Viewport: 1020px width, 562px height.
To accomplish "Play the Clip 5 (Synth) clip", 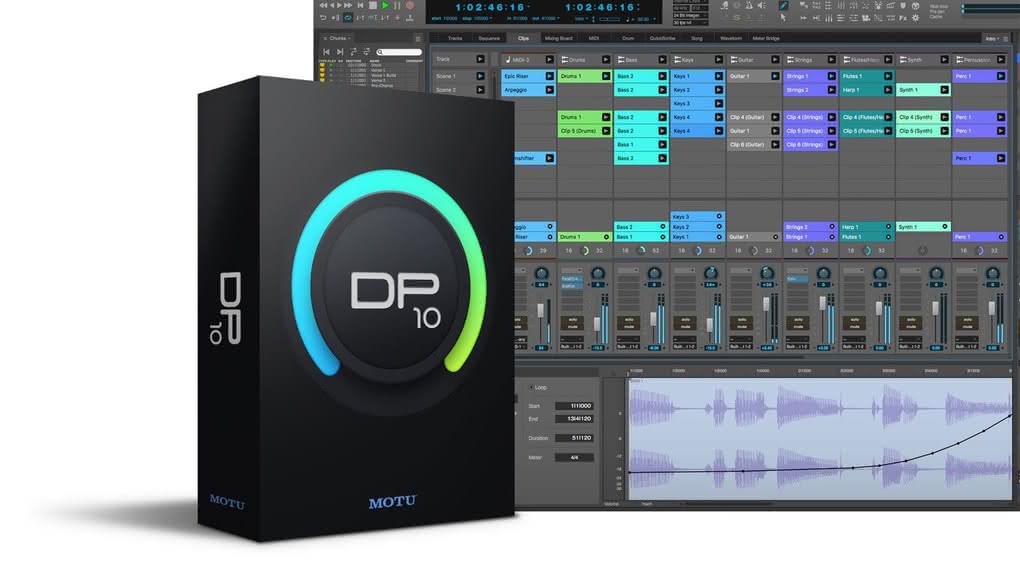I will pyautogui.click(x=944, y=131).
